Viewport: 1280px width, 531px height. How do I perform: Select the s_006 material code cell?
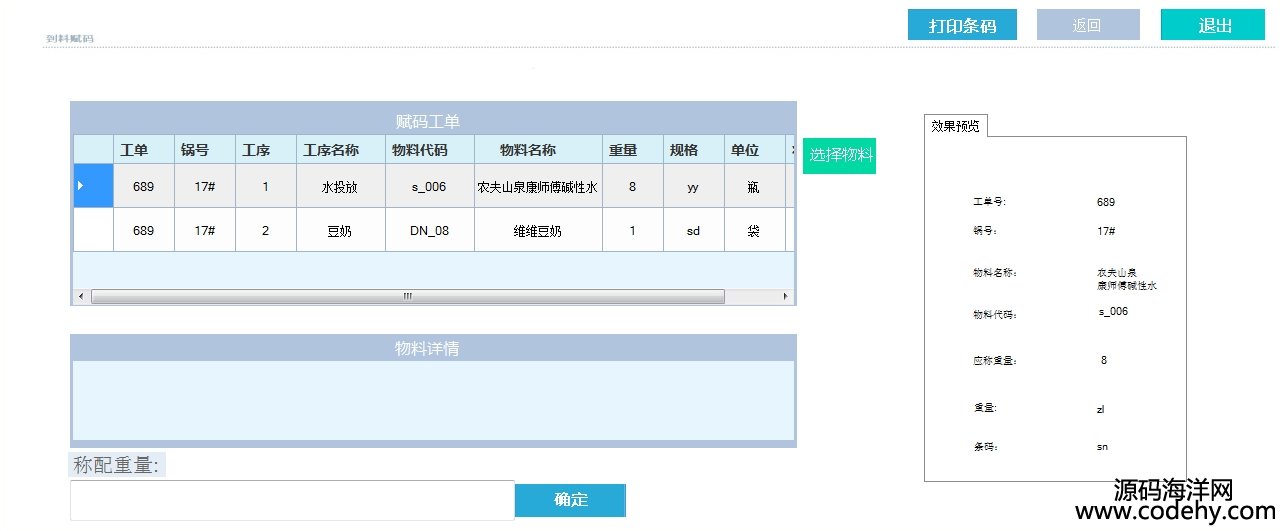tap(429, 186)
